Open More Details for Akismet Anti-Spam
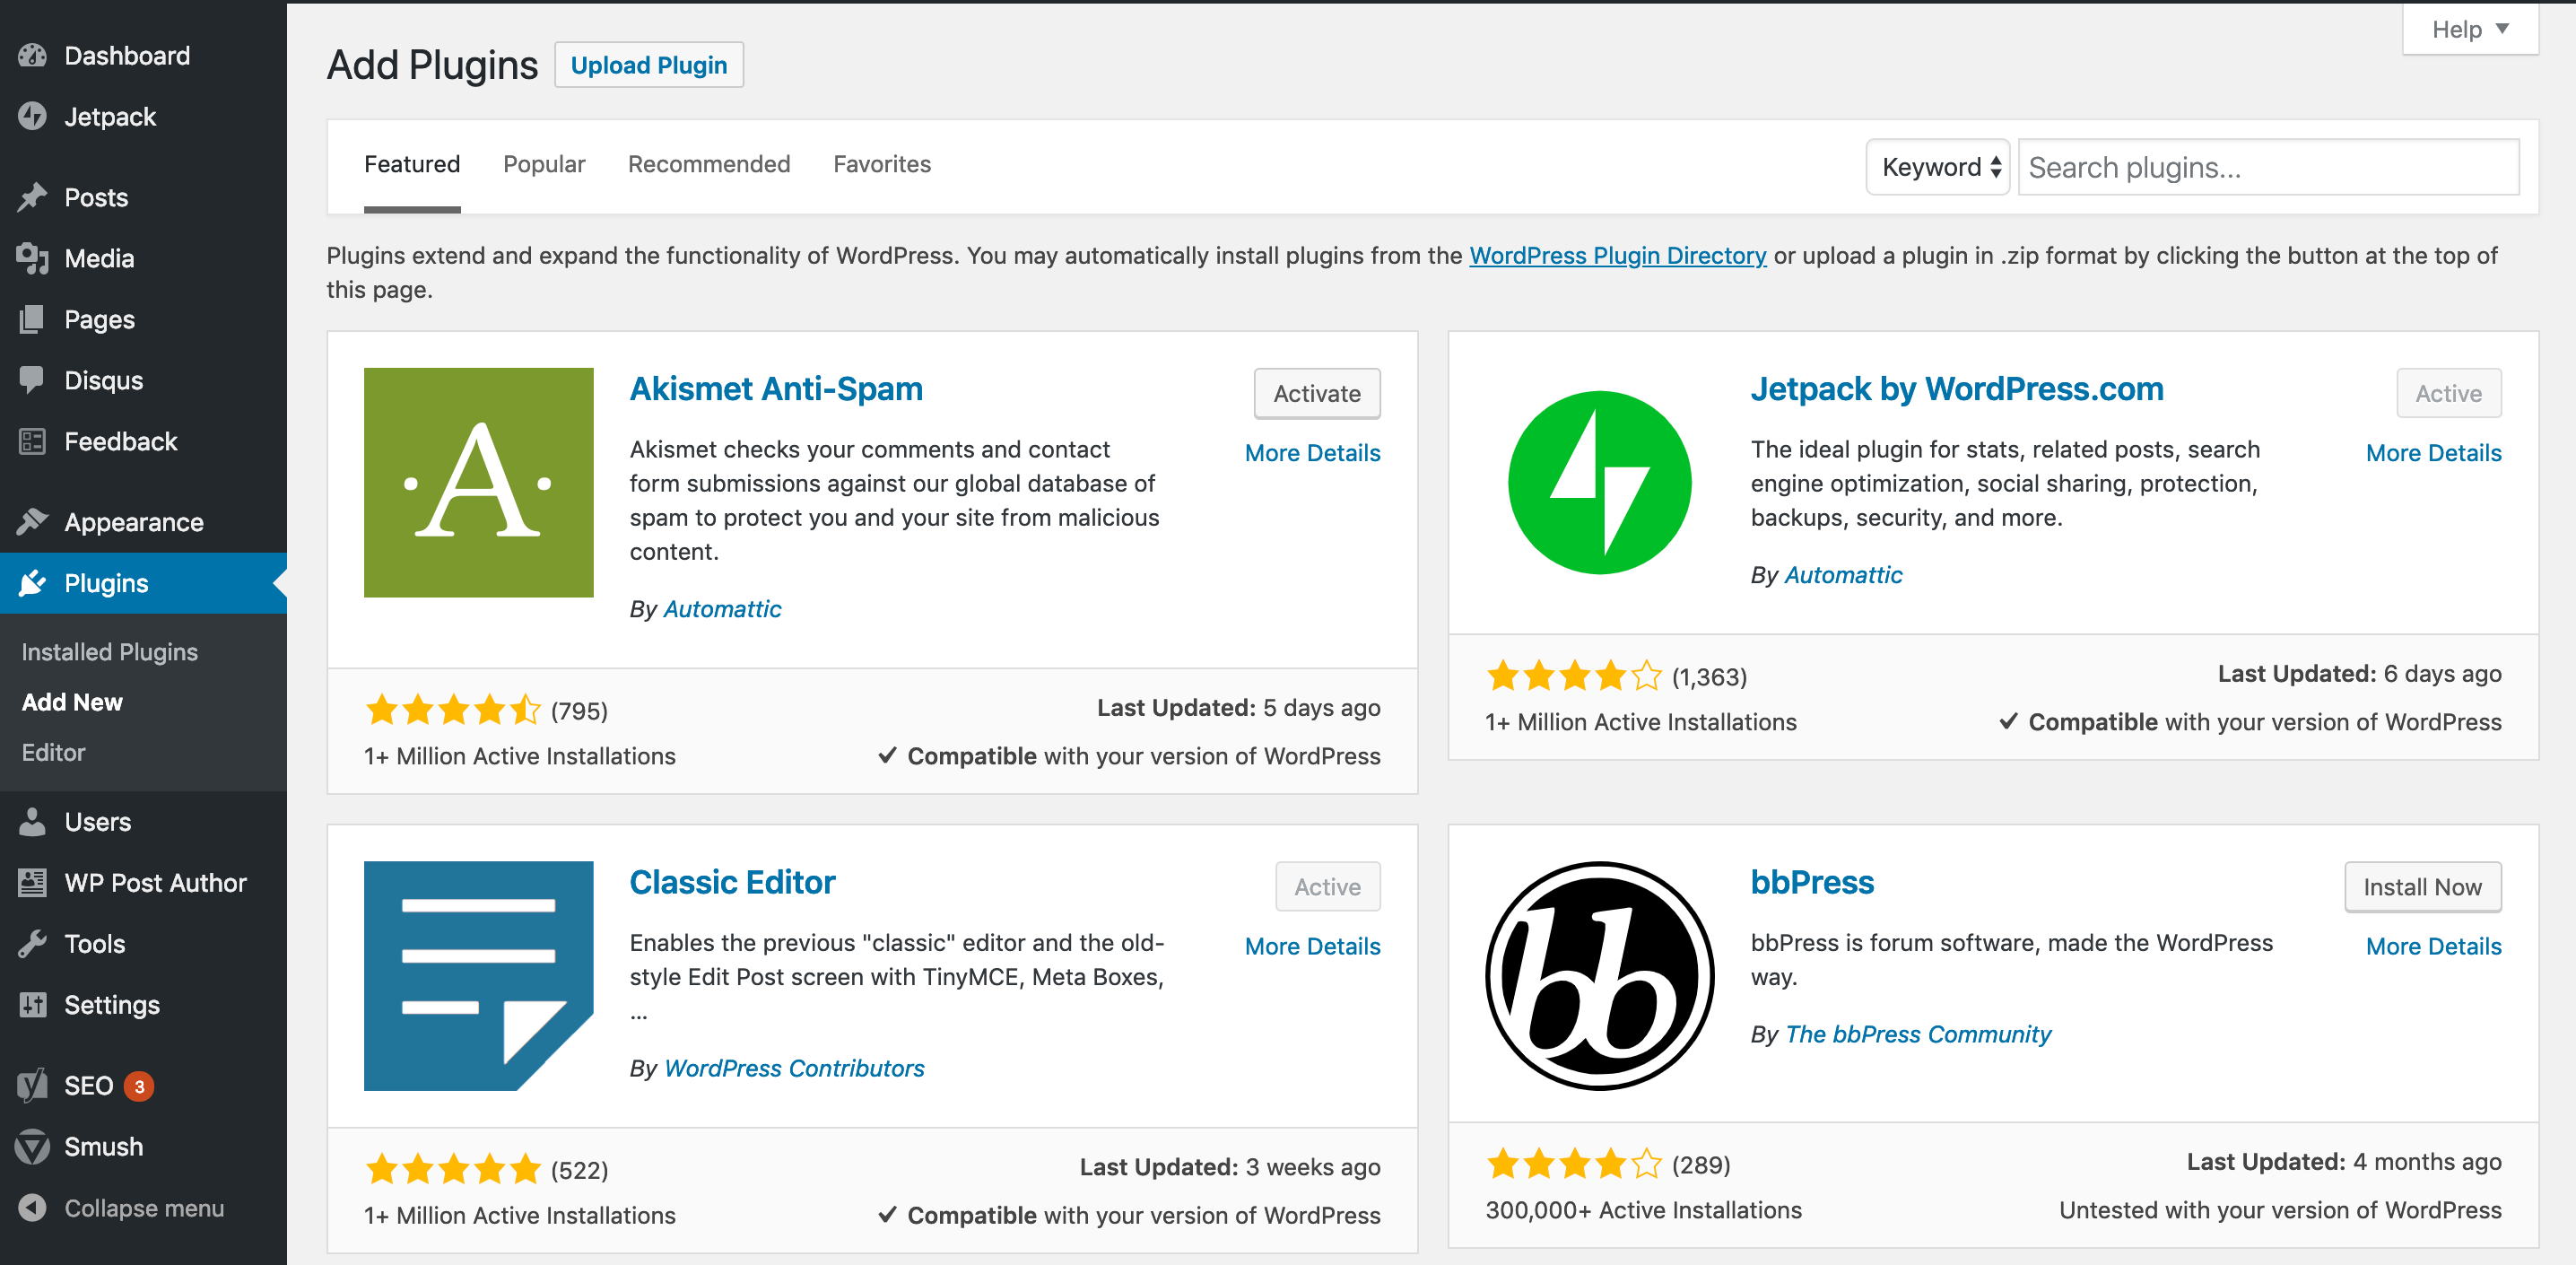2576x1265 pixels. click(x=1312, y=453)
